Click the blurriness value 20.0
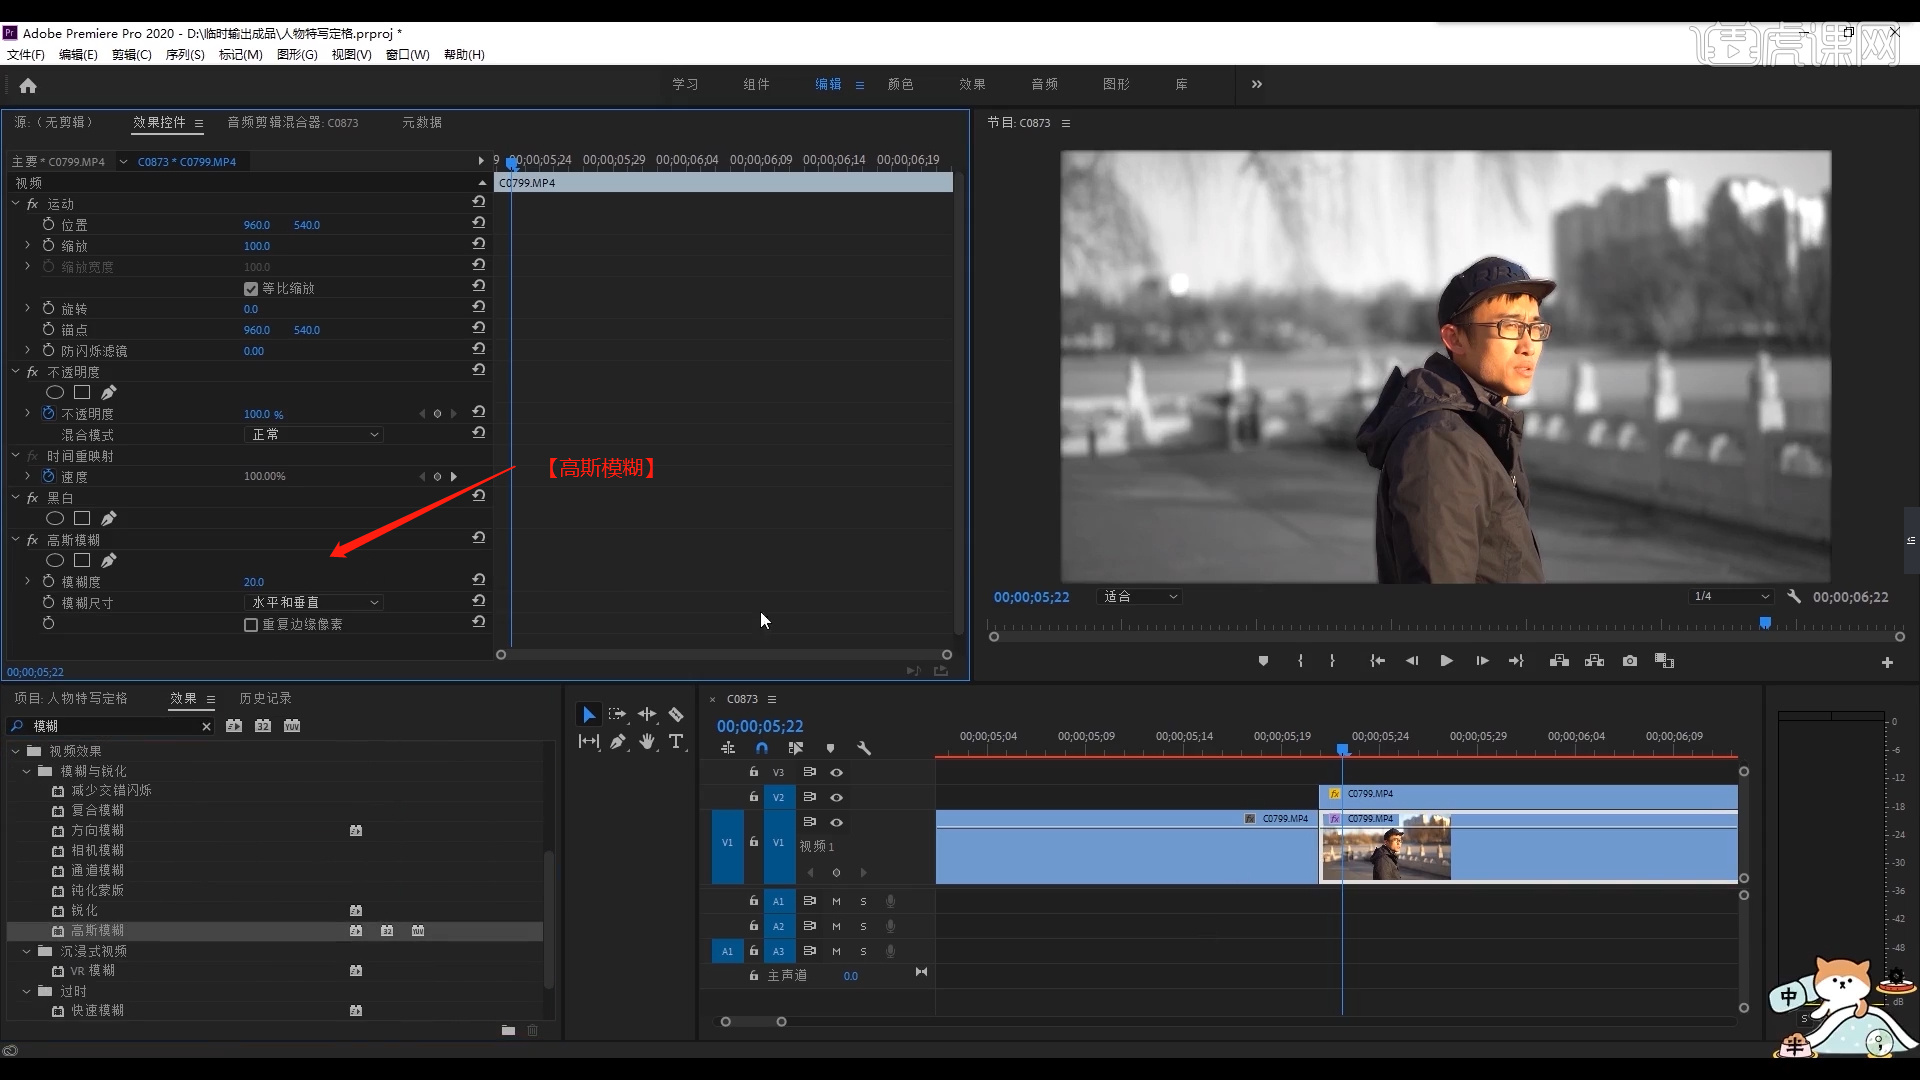The width and height of the screenshot is (1920, 1080). [254, 582]
